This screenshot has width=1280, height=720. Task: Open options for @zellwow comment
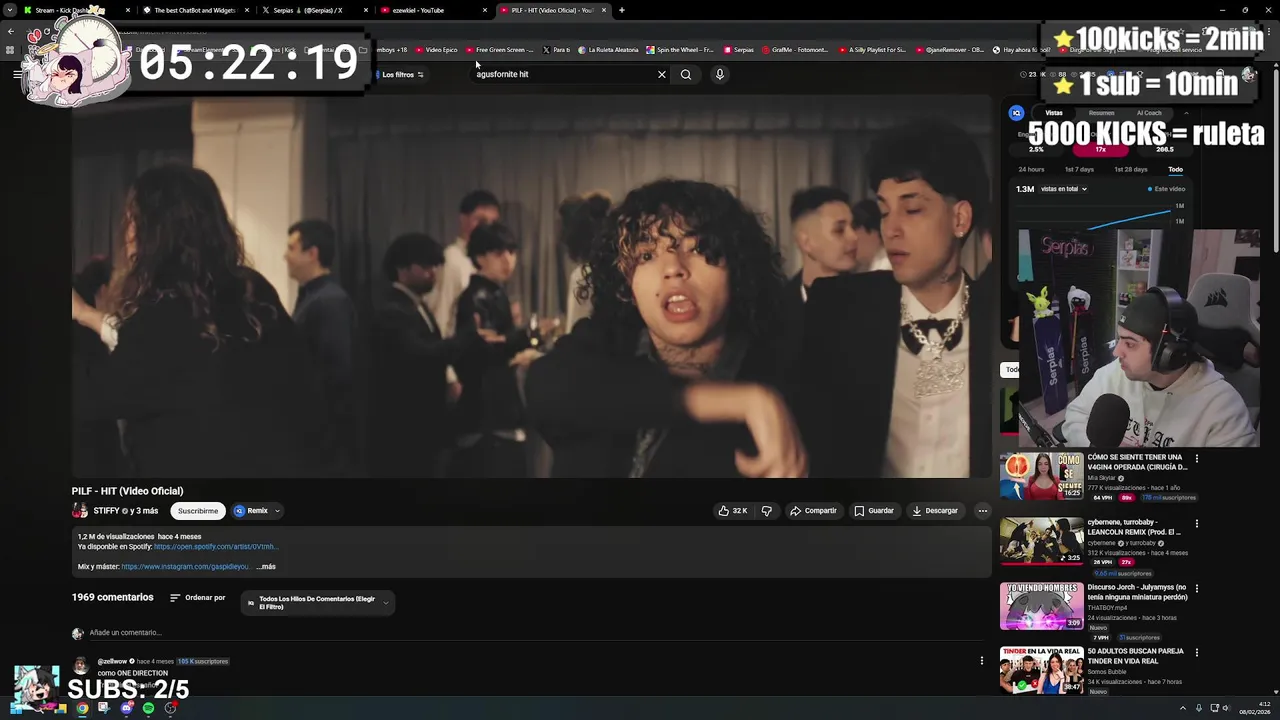[x=982, y=660]
